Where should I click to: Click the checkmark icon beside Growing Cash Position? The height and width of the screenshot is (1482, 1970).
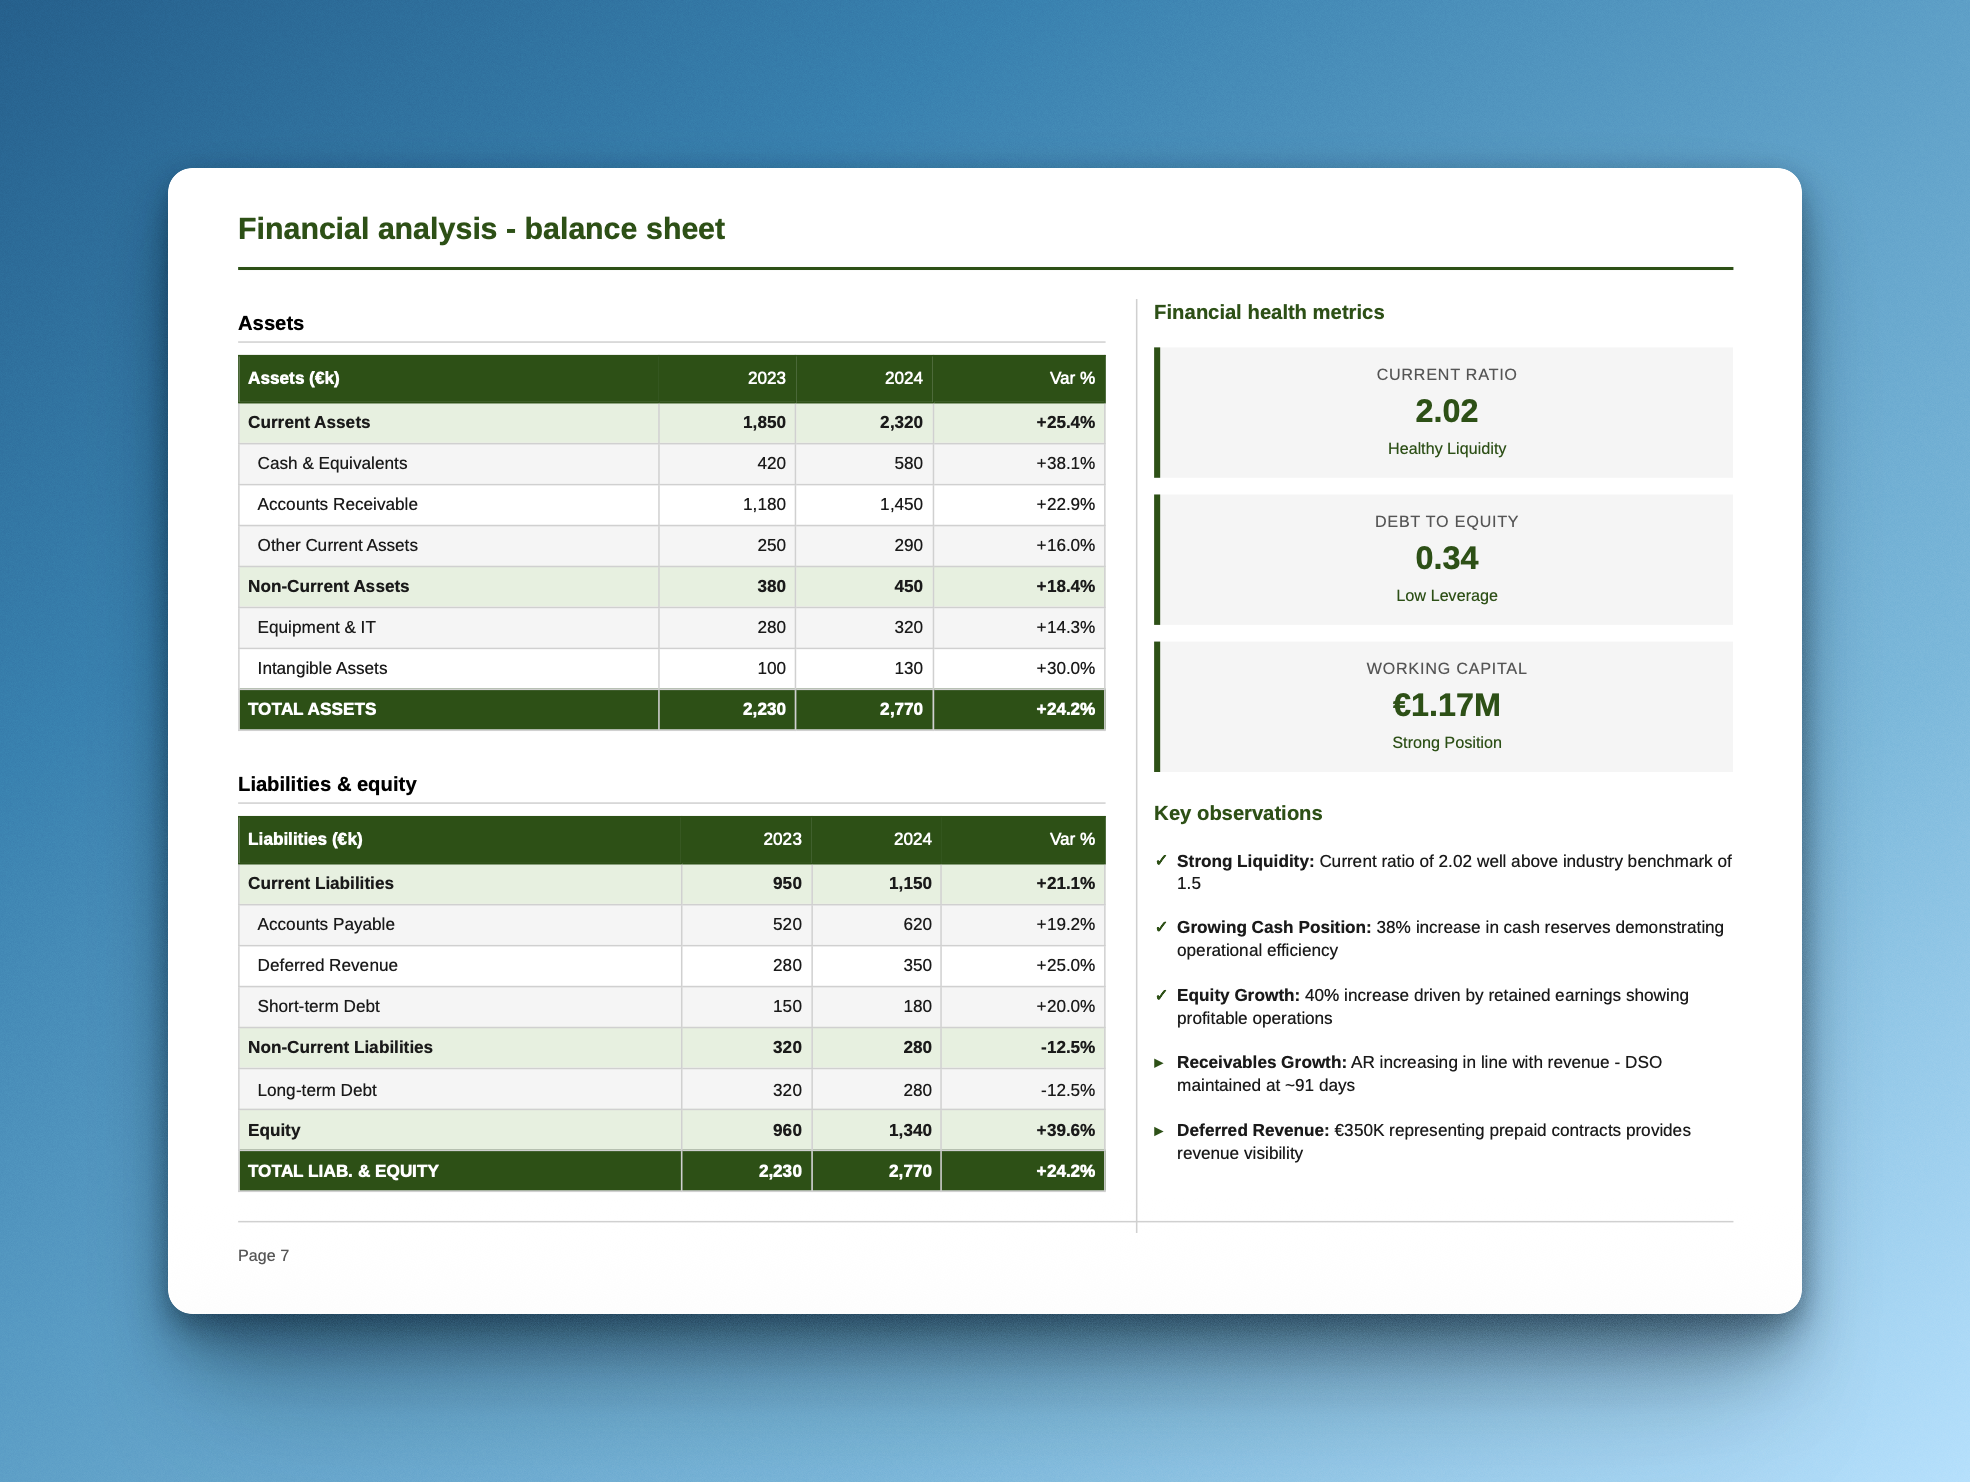click(1162, 928)
